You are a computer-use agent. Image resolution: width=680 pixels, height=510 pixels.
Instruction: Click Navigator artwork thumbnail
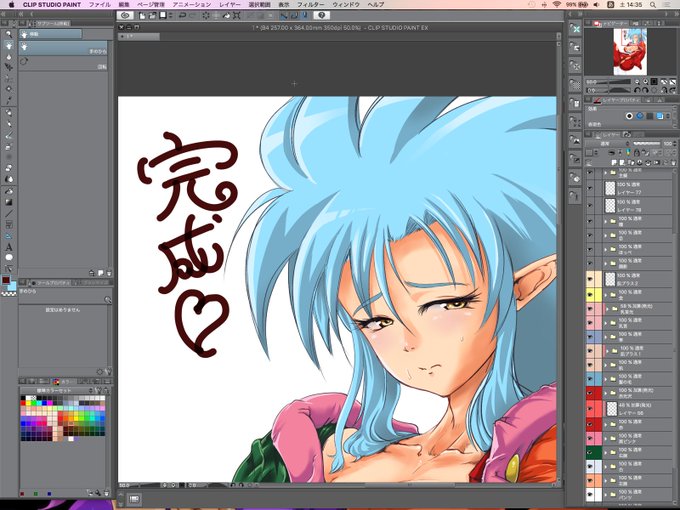(x=630, y=52)
